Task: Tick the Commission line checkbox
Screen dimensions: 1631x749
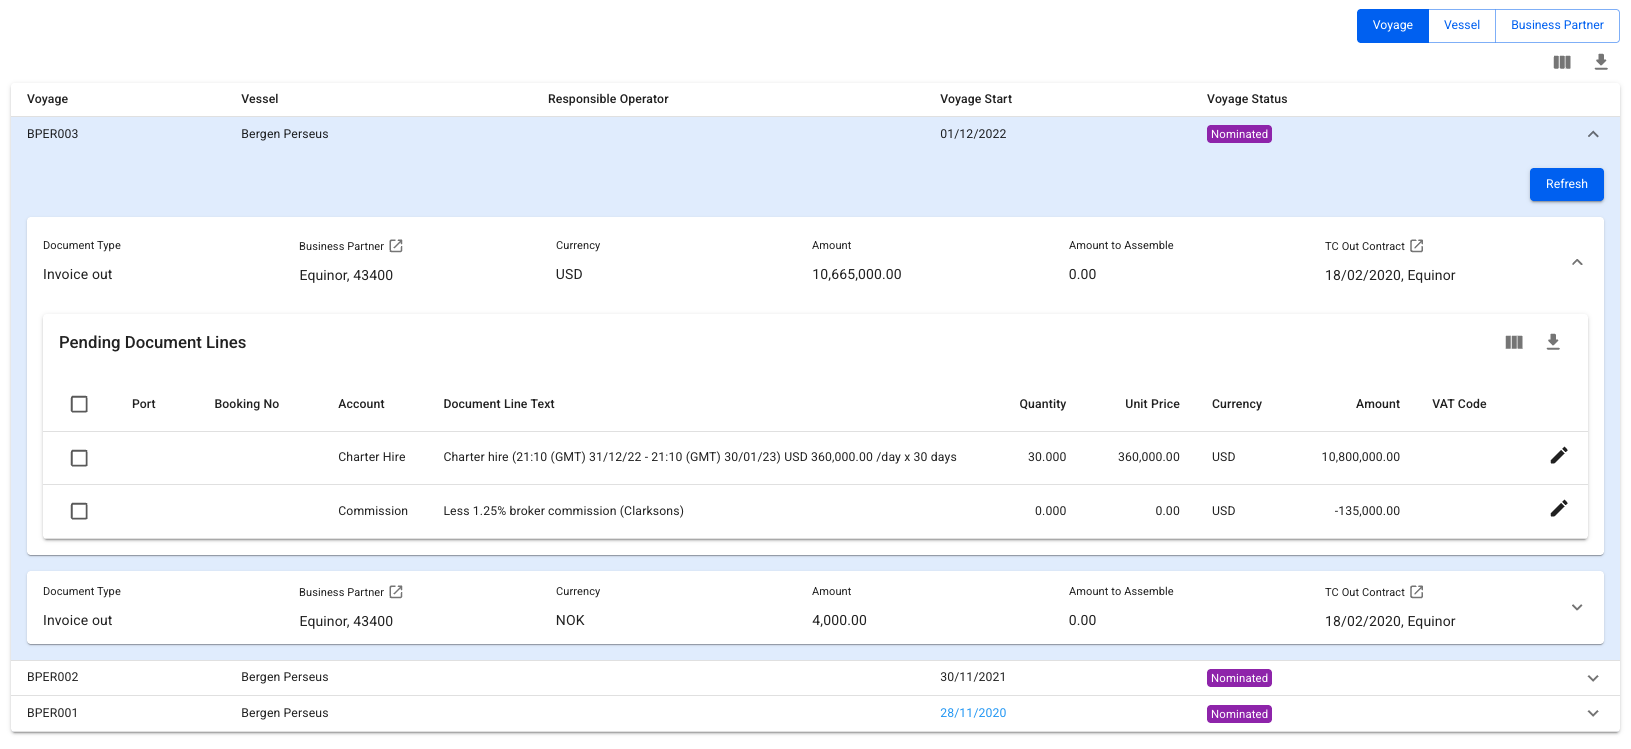Action: click(79, 511)
